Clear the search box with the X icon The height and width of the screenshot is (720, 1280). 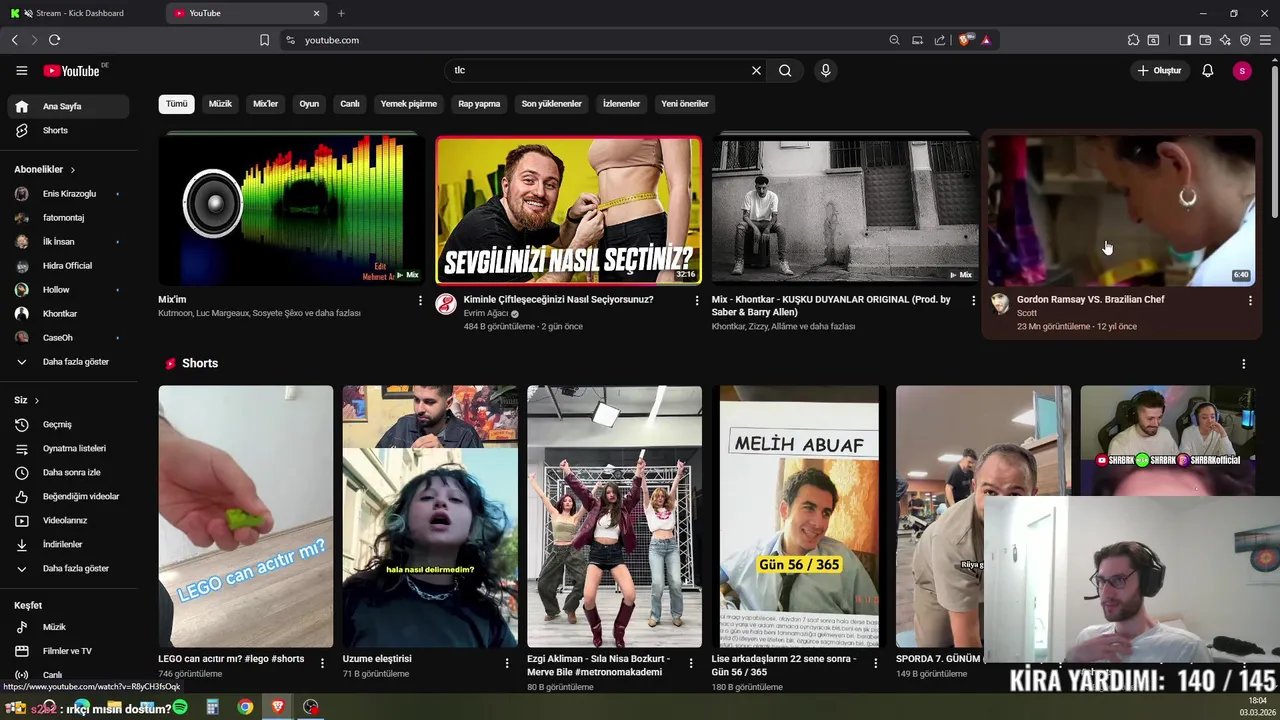[x=756, y=70]
